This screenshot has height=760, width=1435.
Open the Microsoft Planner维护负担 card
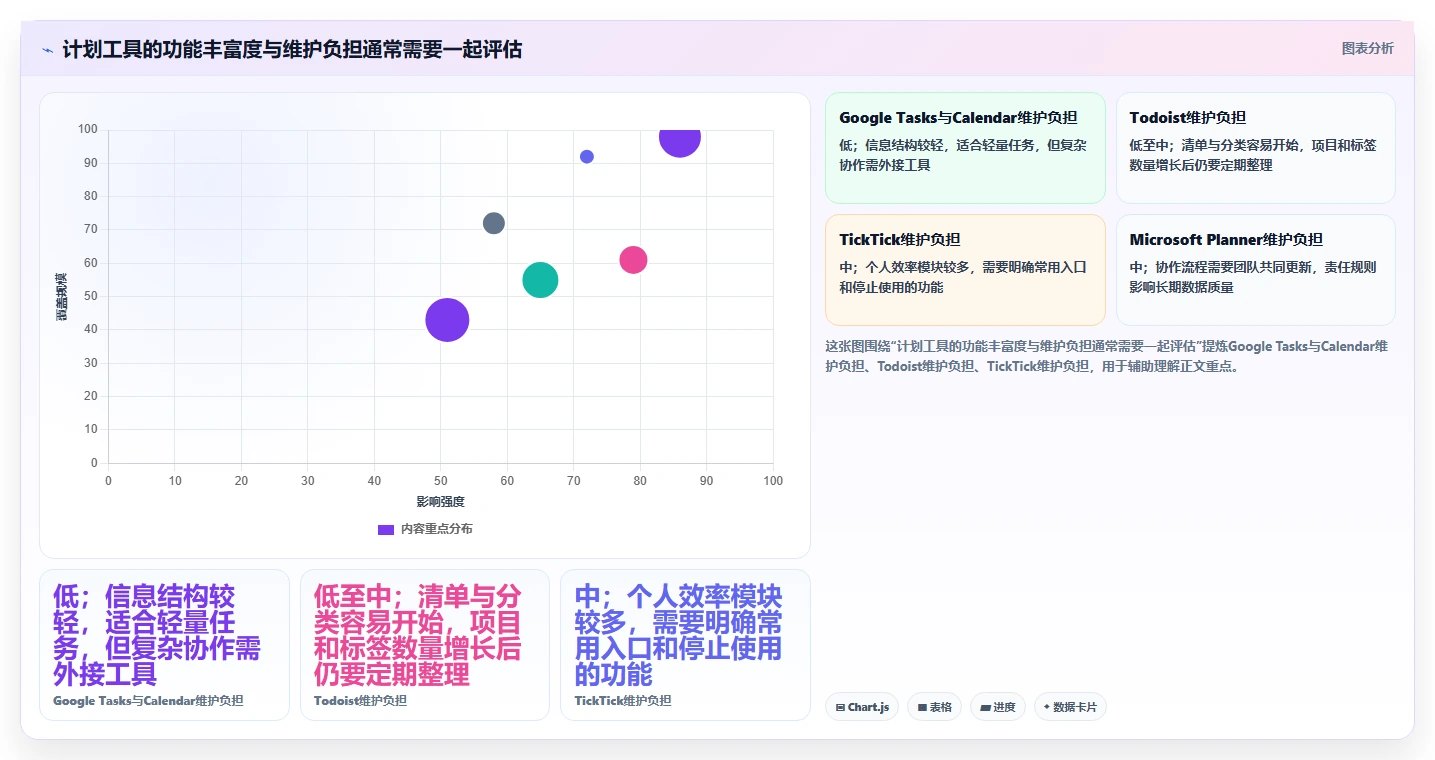[1255, 270]
